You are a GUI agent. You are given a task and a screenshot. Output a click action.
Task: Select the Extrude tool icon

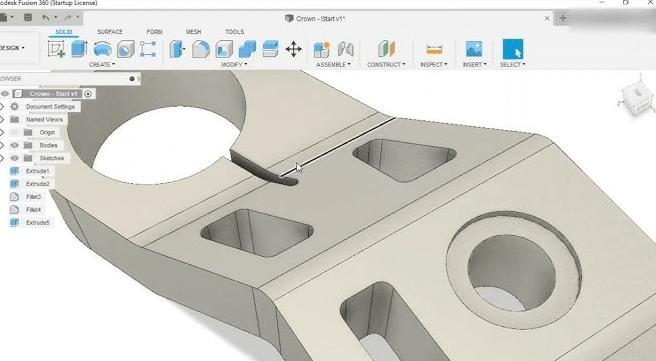79,49
